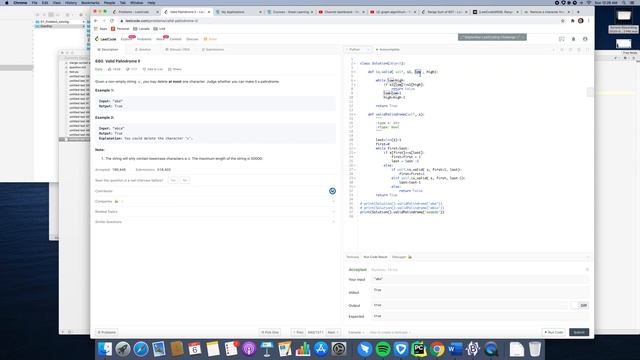Viewport: 640px width, 360px height.
Task: Click the Pick One button
Action: 269,332
